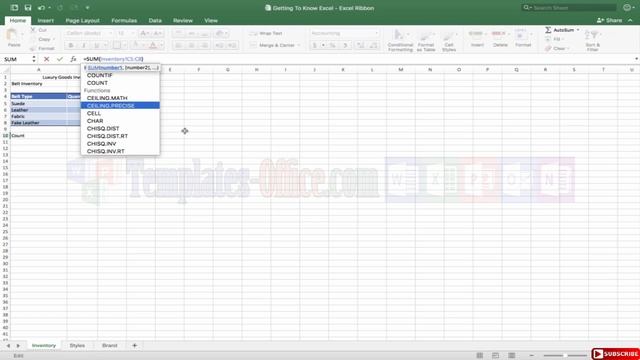Screen dimensions: 640x360
Task: Click the Undo arrow icon
Action: click(x=41, y=8)
